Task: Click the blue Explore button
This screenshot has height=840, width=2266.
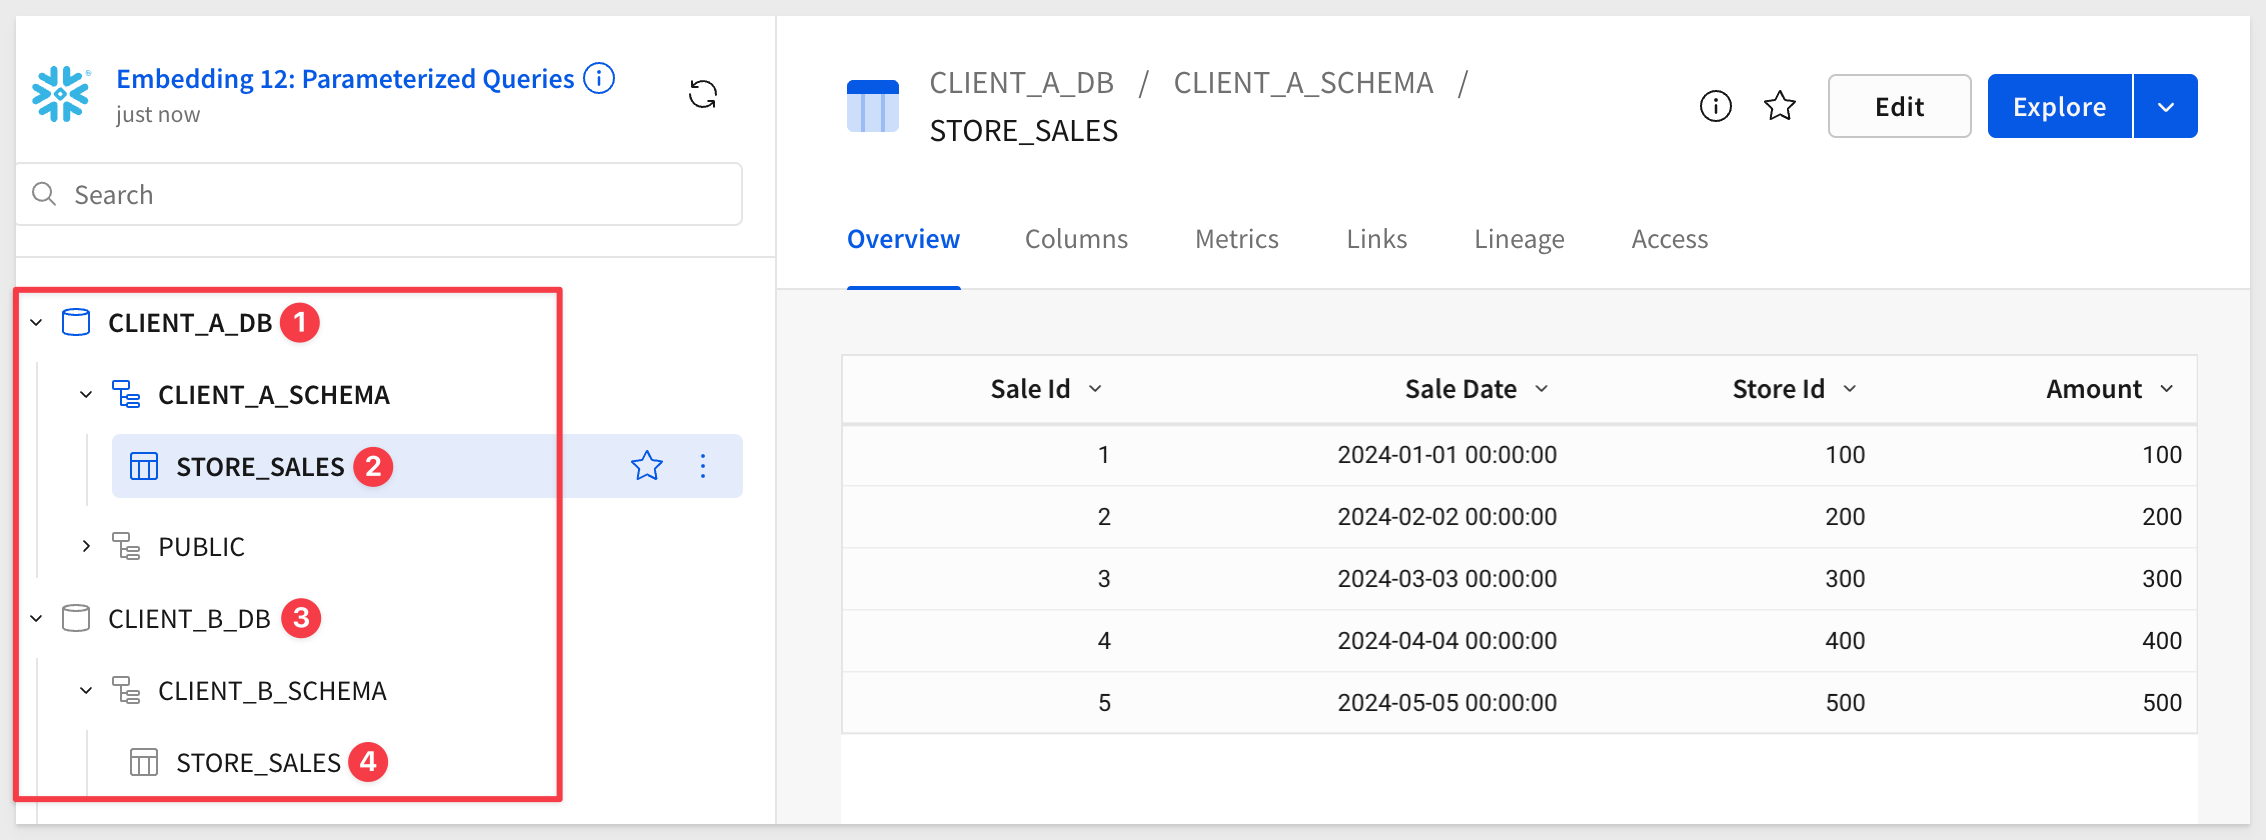Action: (2059, 106)
